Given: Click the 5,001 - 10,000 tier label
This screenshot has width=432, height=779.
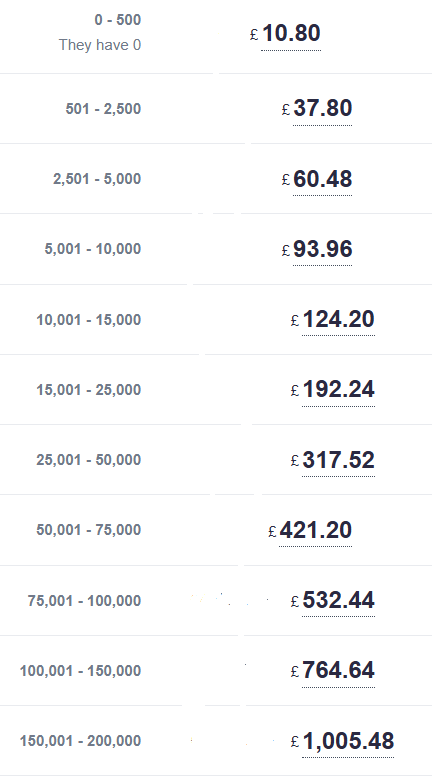Looking at the screenshot, I should 93,249.
